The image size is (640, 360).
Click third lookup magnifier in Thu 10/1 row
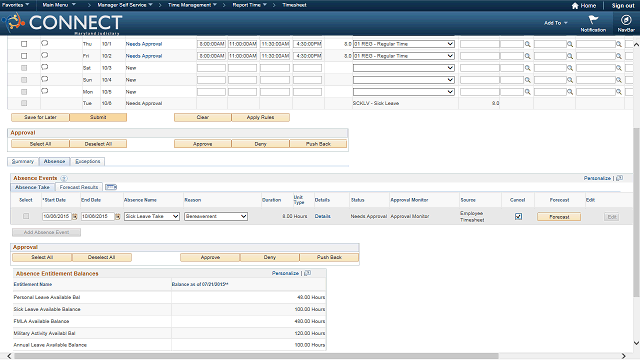click(619, 44)
